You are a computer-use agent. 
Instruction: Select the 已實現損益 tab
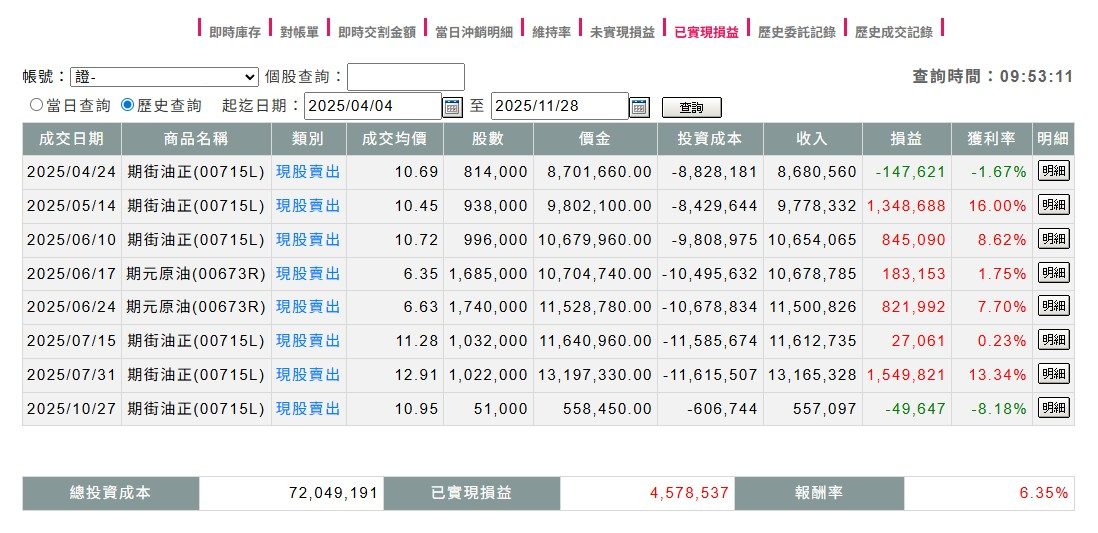pyautogui.click(x=706, y=32)
